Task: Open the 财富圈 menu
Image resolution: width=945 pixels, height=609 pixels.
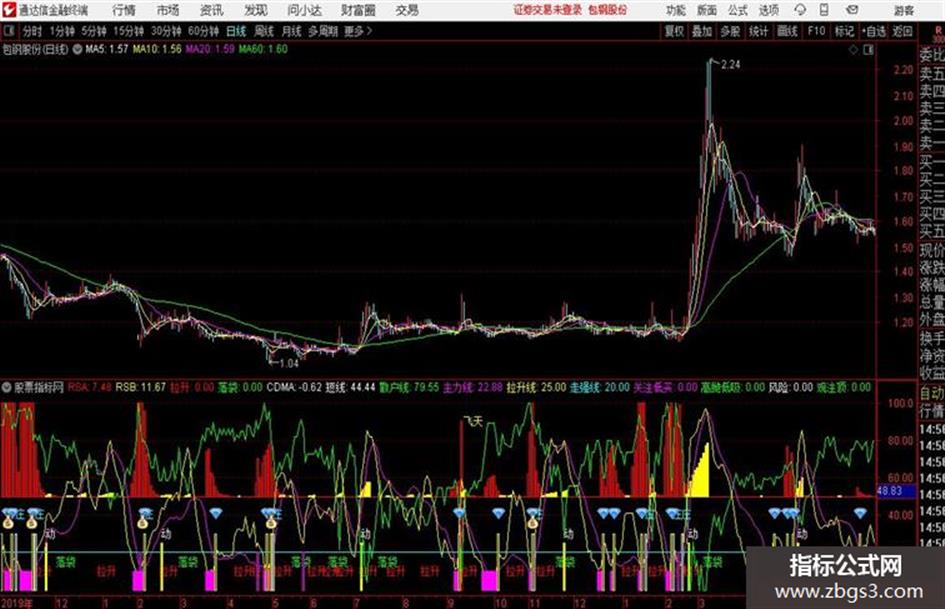Action: (x=358, y=10)
